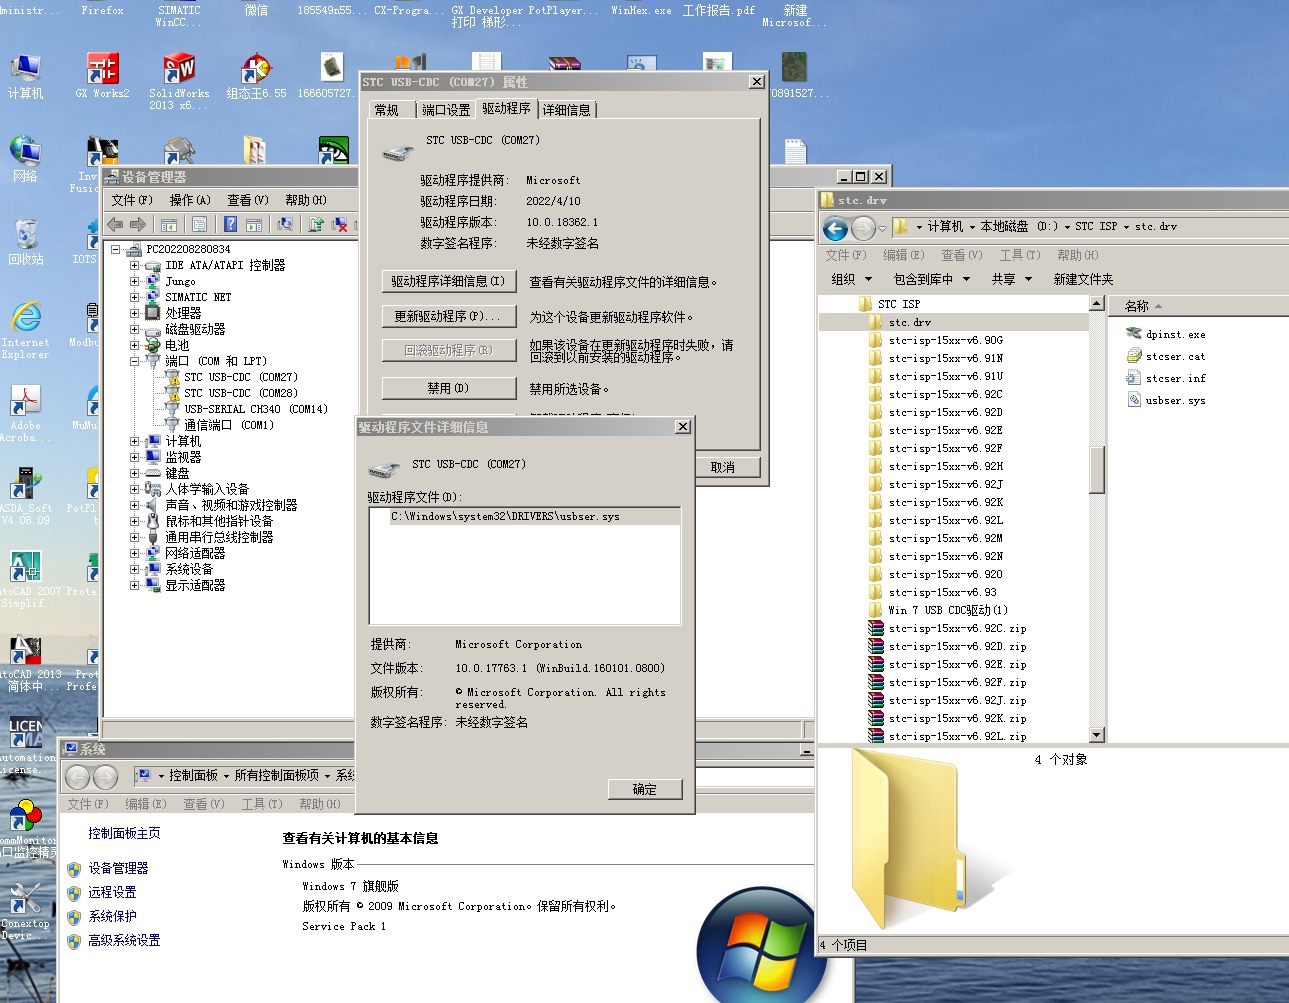Image resolution: width=1289 pixels, height=1003 pixels.
Task: Click the Show/Hide console tree toolbar icon
Action: (x=169, y=224)
